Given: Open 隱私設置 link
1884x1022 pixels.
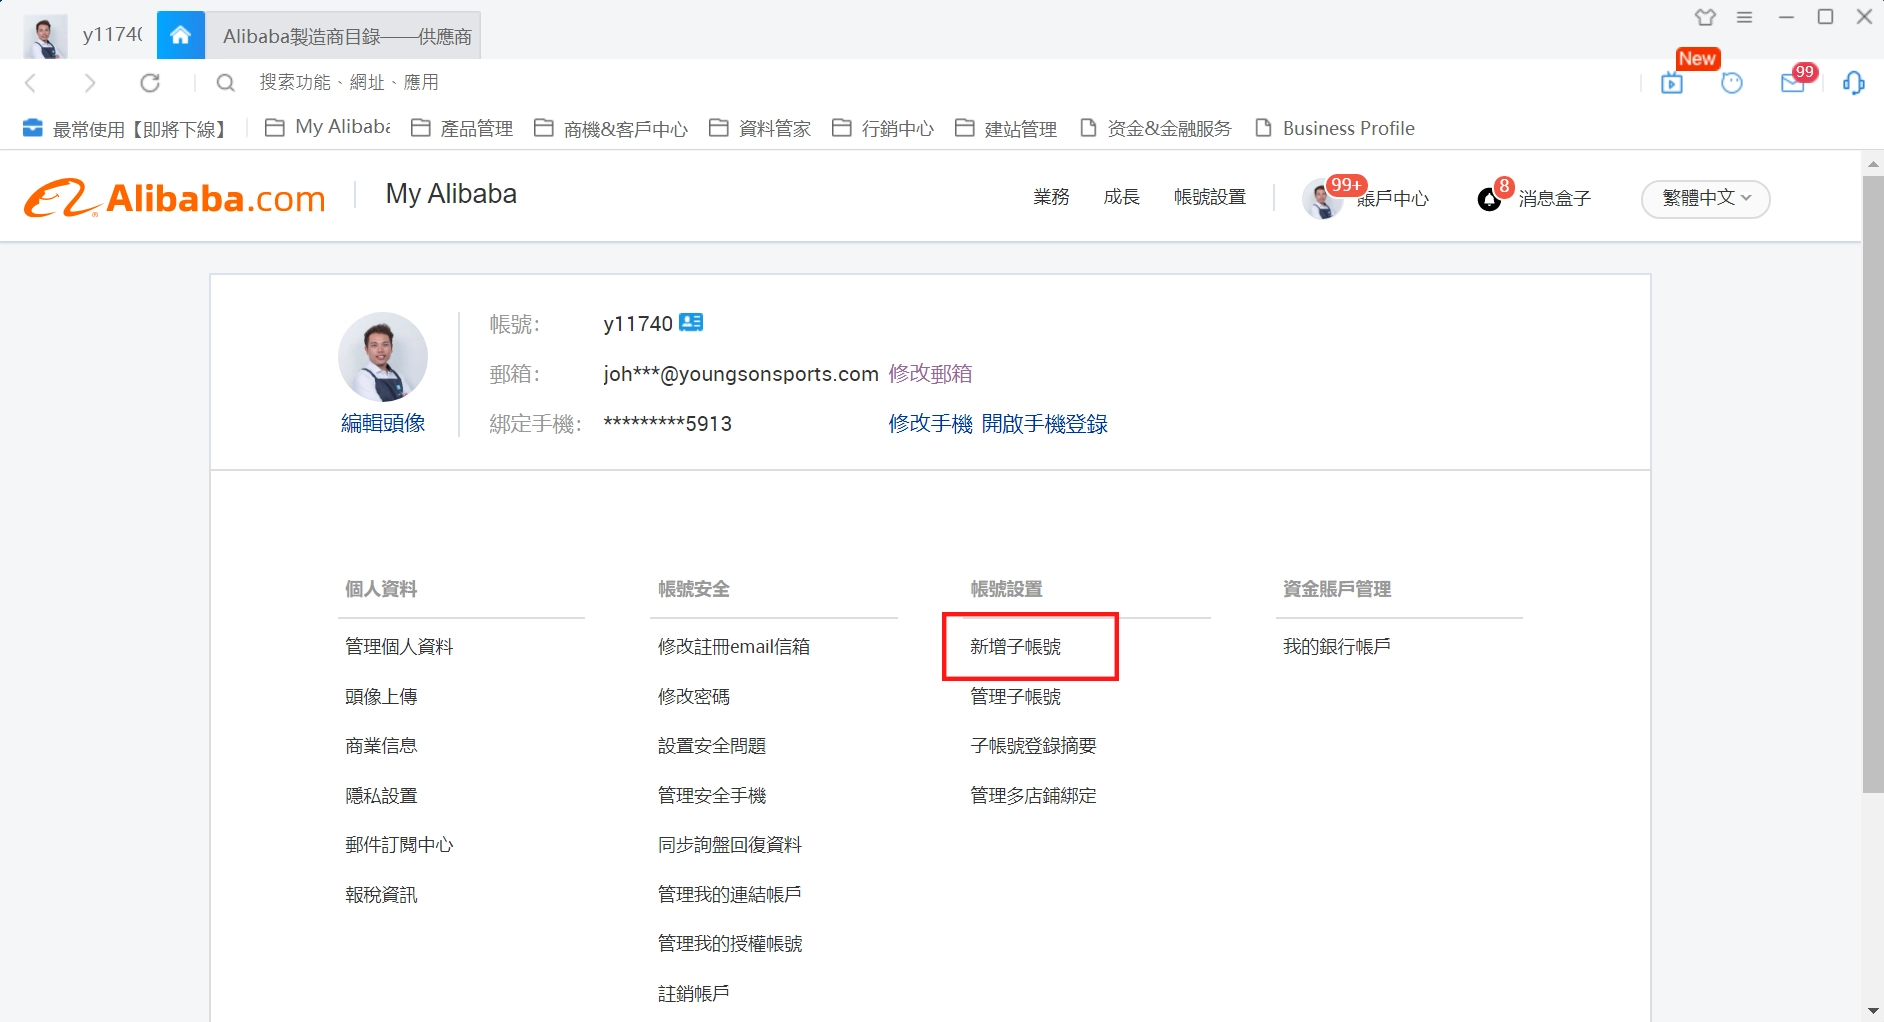Looking at the screenshot, I should pyautogui.click(x=381, y=795).
